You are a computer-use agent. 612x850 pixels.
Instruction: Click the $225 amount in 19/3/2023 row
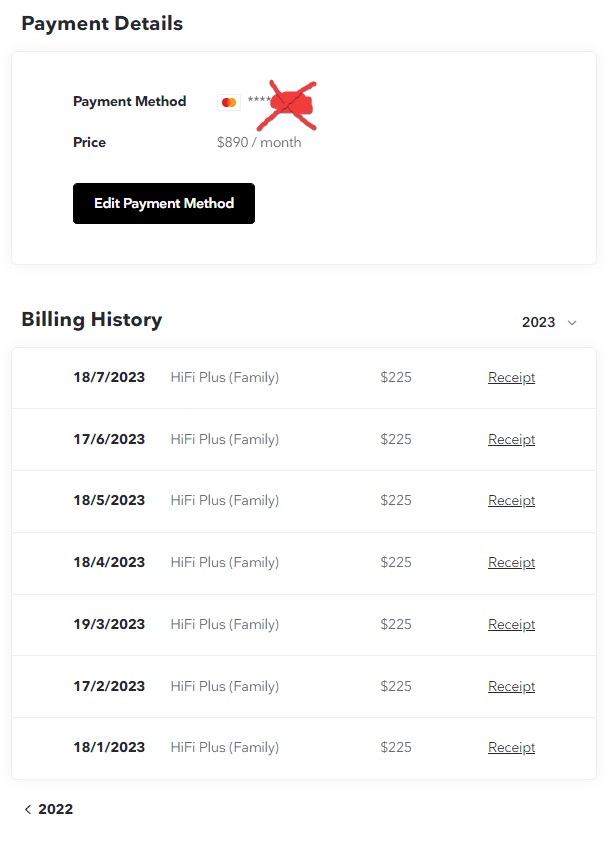click(396, 624)
